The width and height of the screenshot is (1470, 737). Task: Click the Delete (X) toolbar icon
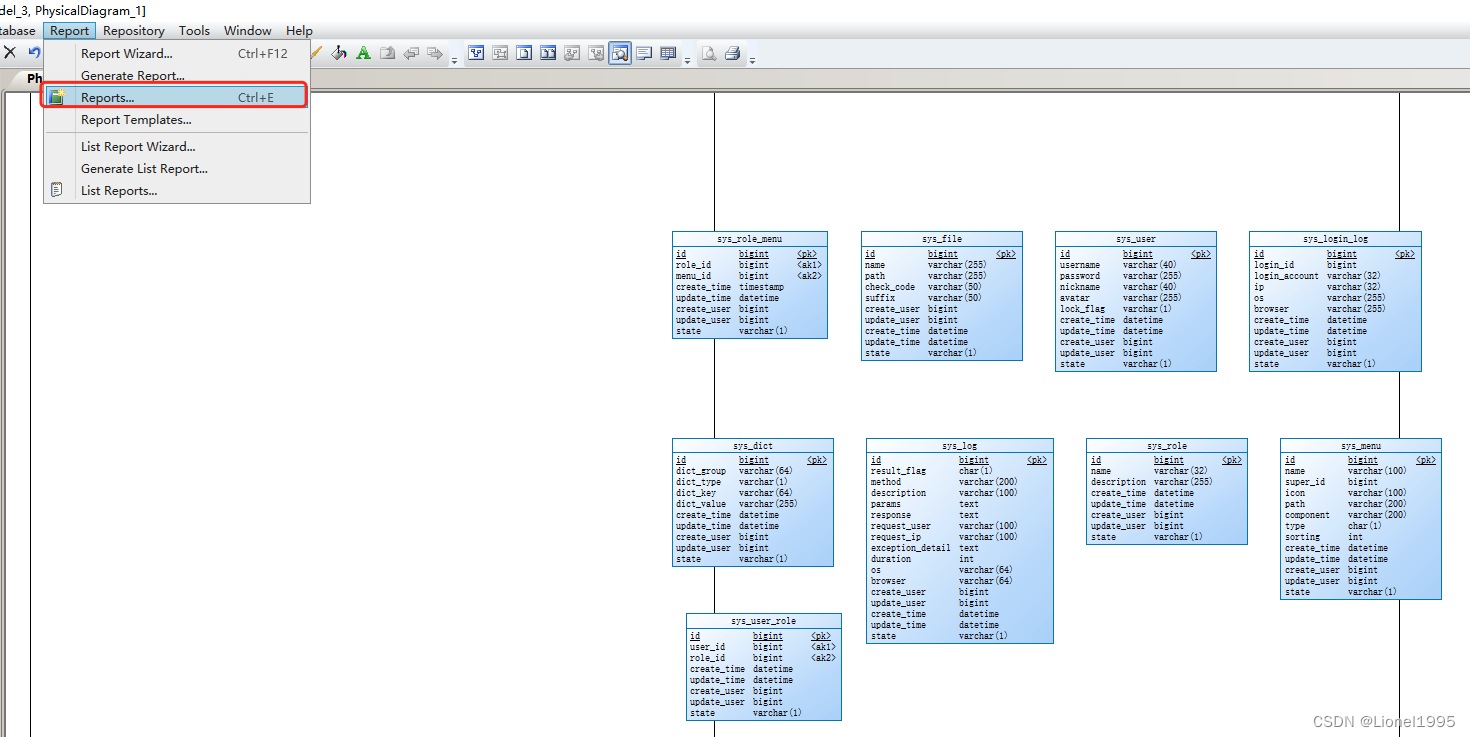point(10,53)
